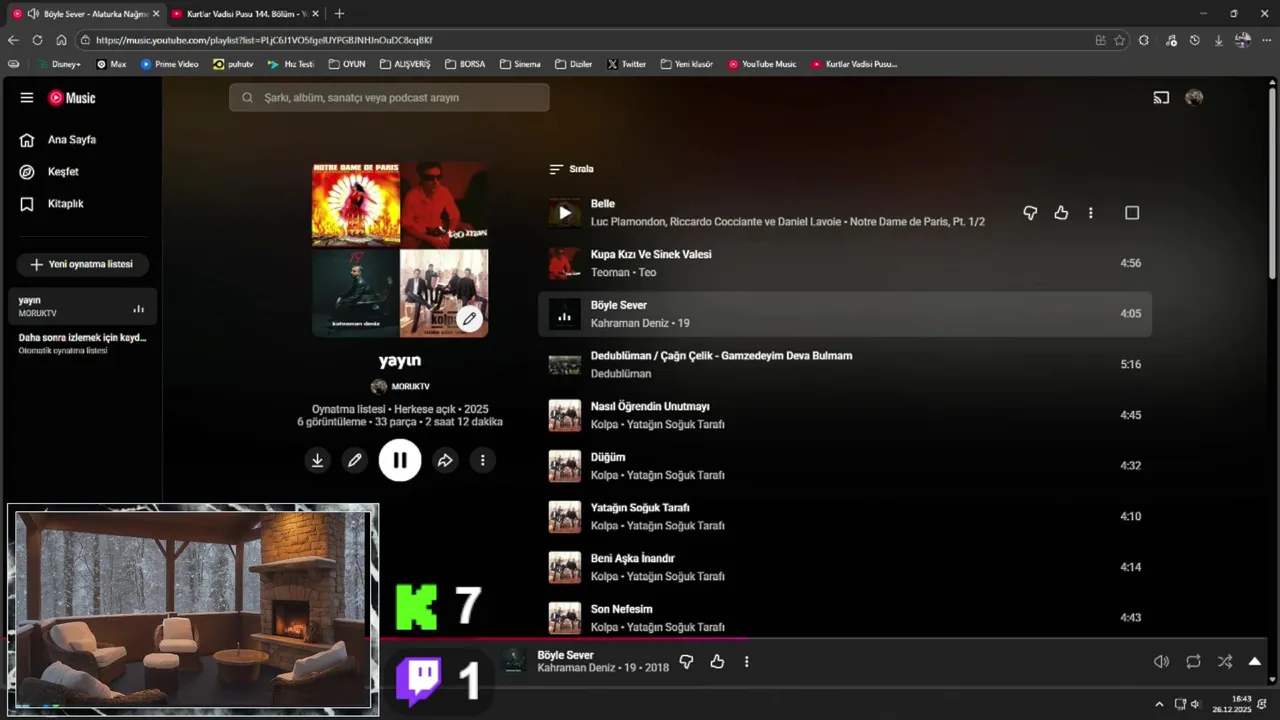Image resolution: width=1280 pixels, height=720 pixels.
Task: Open Daha sonra izlemek için kaydedilenler playlist
Action: [x=82, y=344]
